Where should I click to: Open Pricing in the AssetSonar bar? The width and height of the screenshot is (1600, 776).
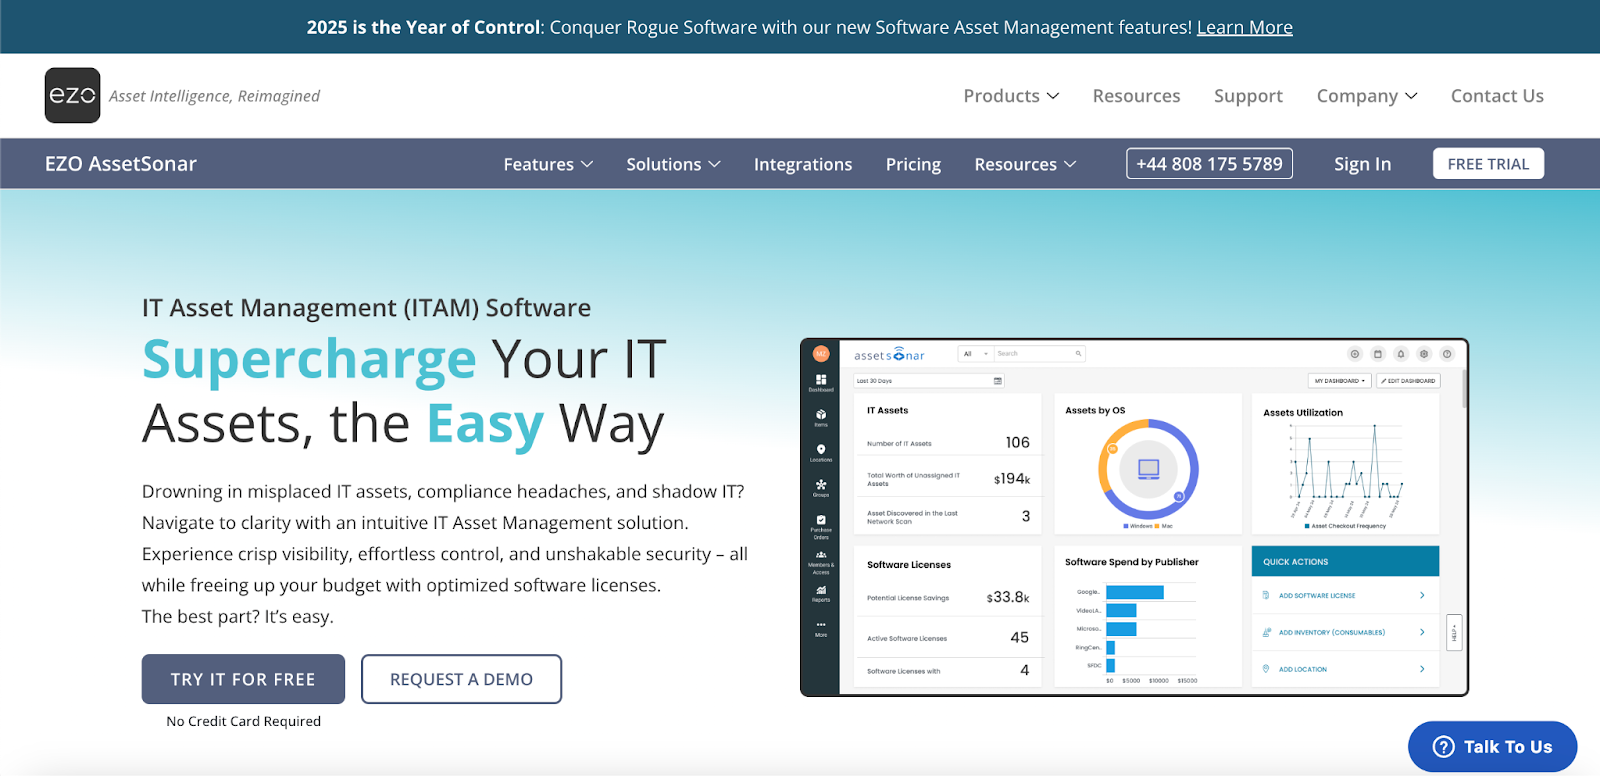point(913,164)
